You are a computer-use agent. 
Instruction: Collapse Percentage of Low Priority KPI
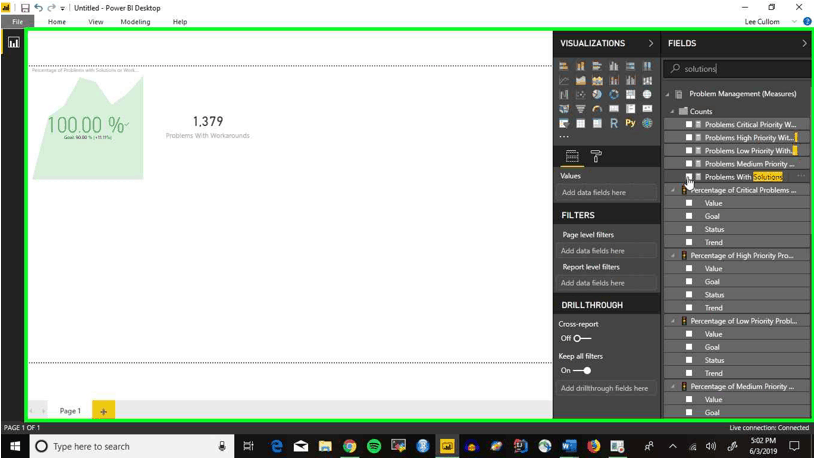coord(673,321)
